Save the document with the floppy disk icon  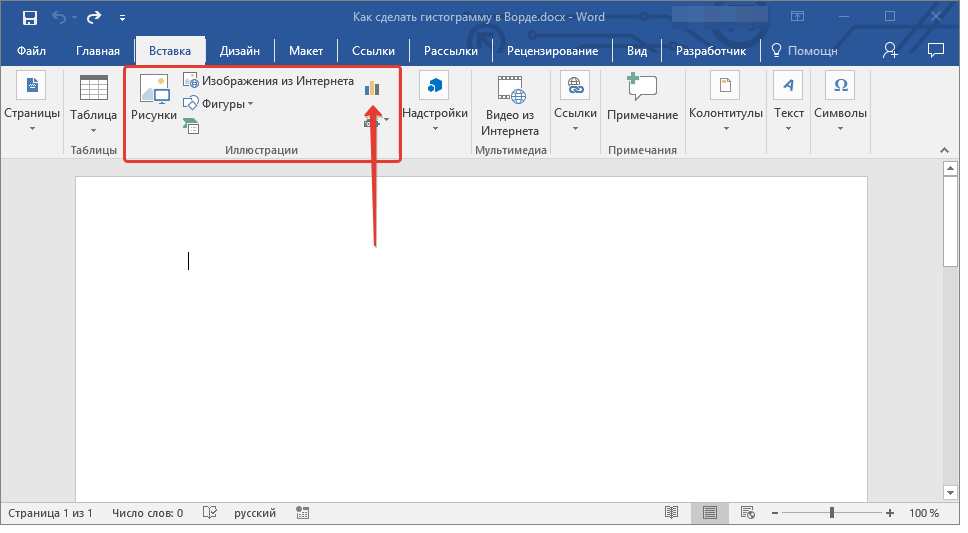tap(30, 17)
